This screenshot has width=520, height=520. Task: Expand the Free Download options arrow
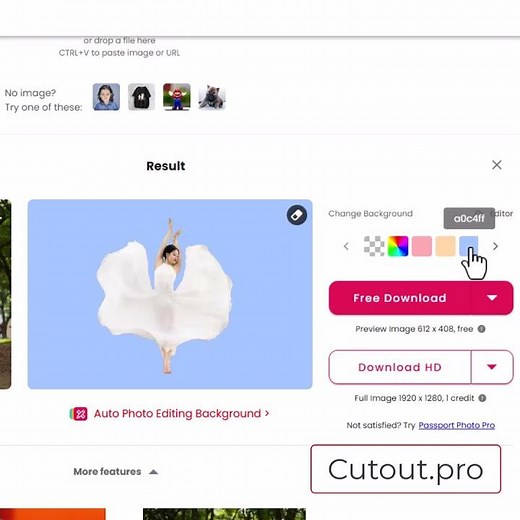[x=492, y=298]
